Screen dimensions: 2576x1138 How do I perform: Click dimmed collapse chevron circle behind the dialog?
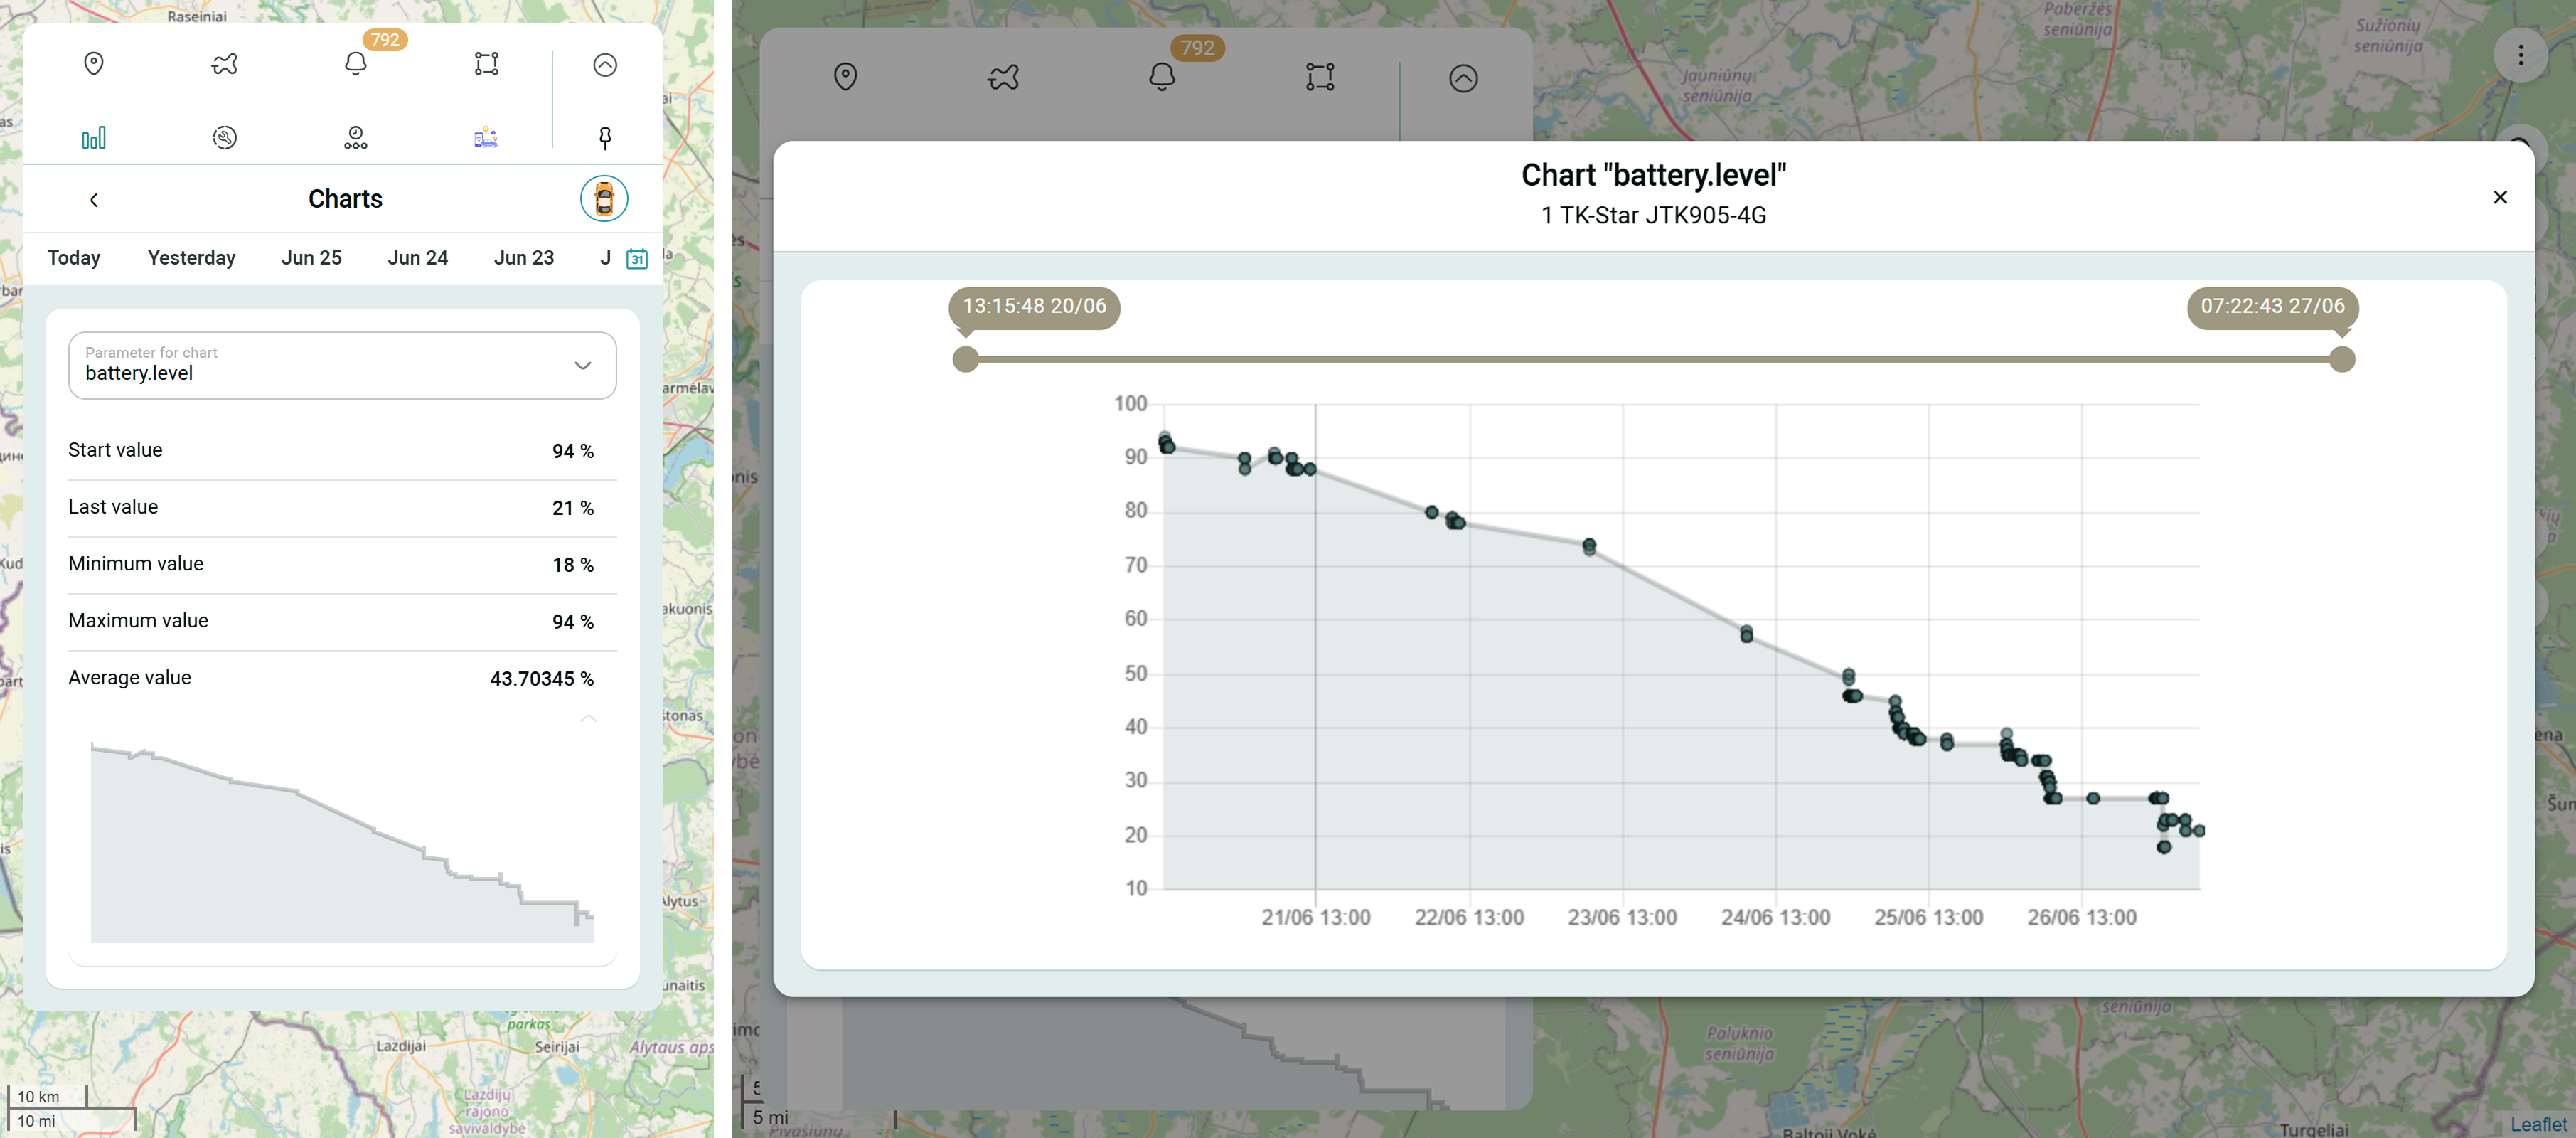tap(1463, 78)
